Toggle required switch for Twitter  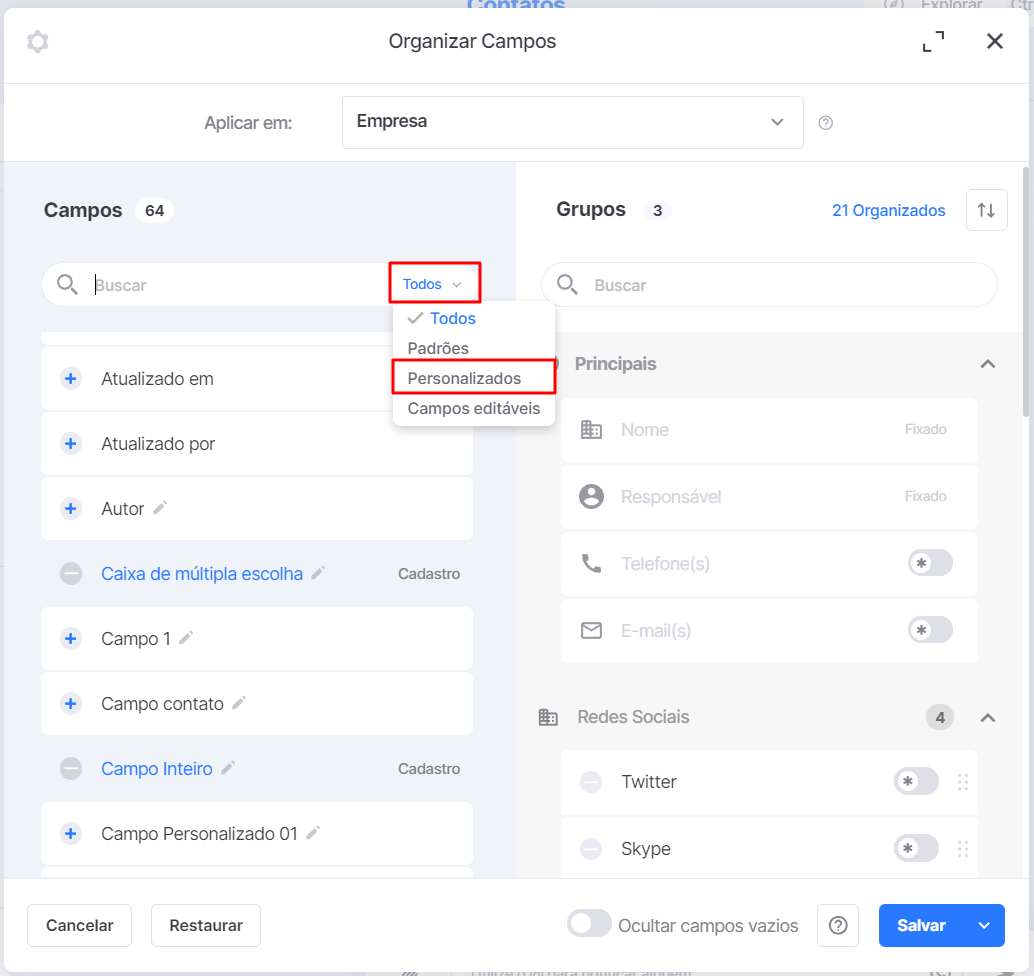pyautogui.click(x=916, y=781)
